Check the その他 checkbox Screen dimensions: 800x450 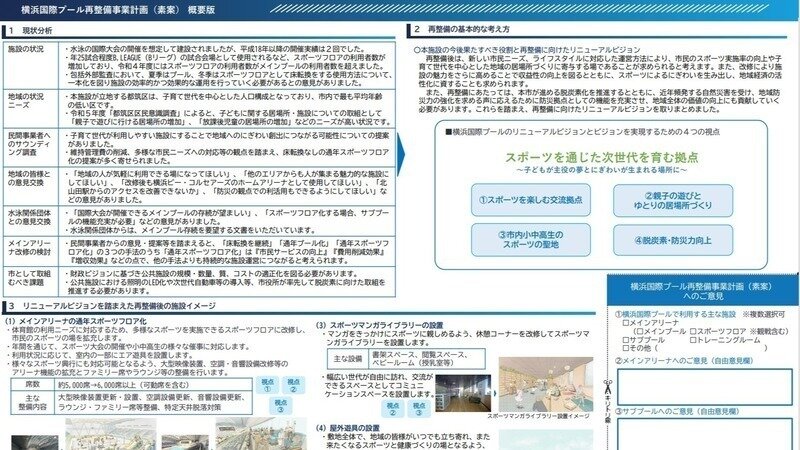pos(626,350)
